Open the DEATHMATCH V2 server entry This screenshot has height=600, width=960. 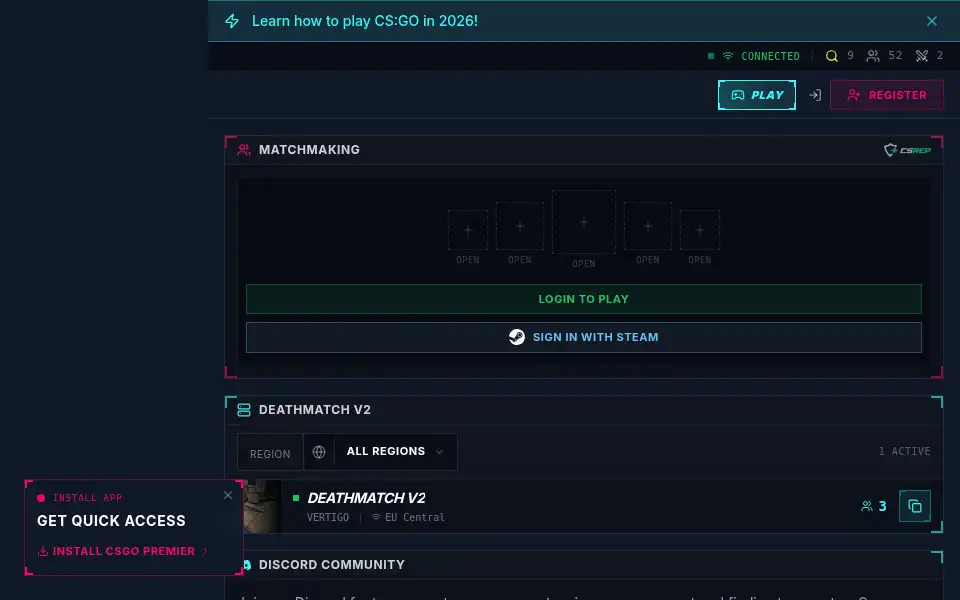366,498
